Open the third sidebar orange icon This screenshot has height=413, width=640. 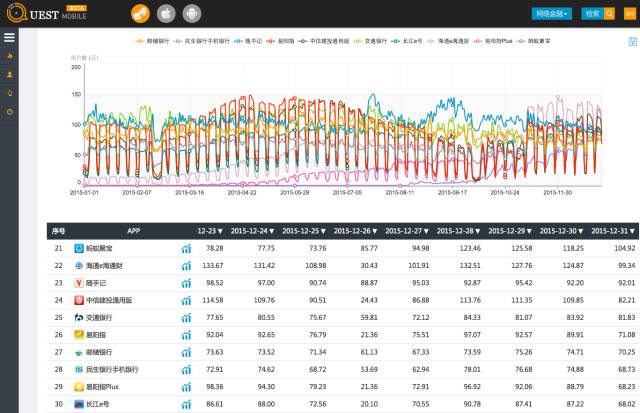[x=10, y=93]
